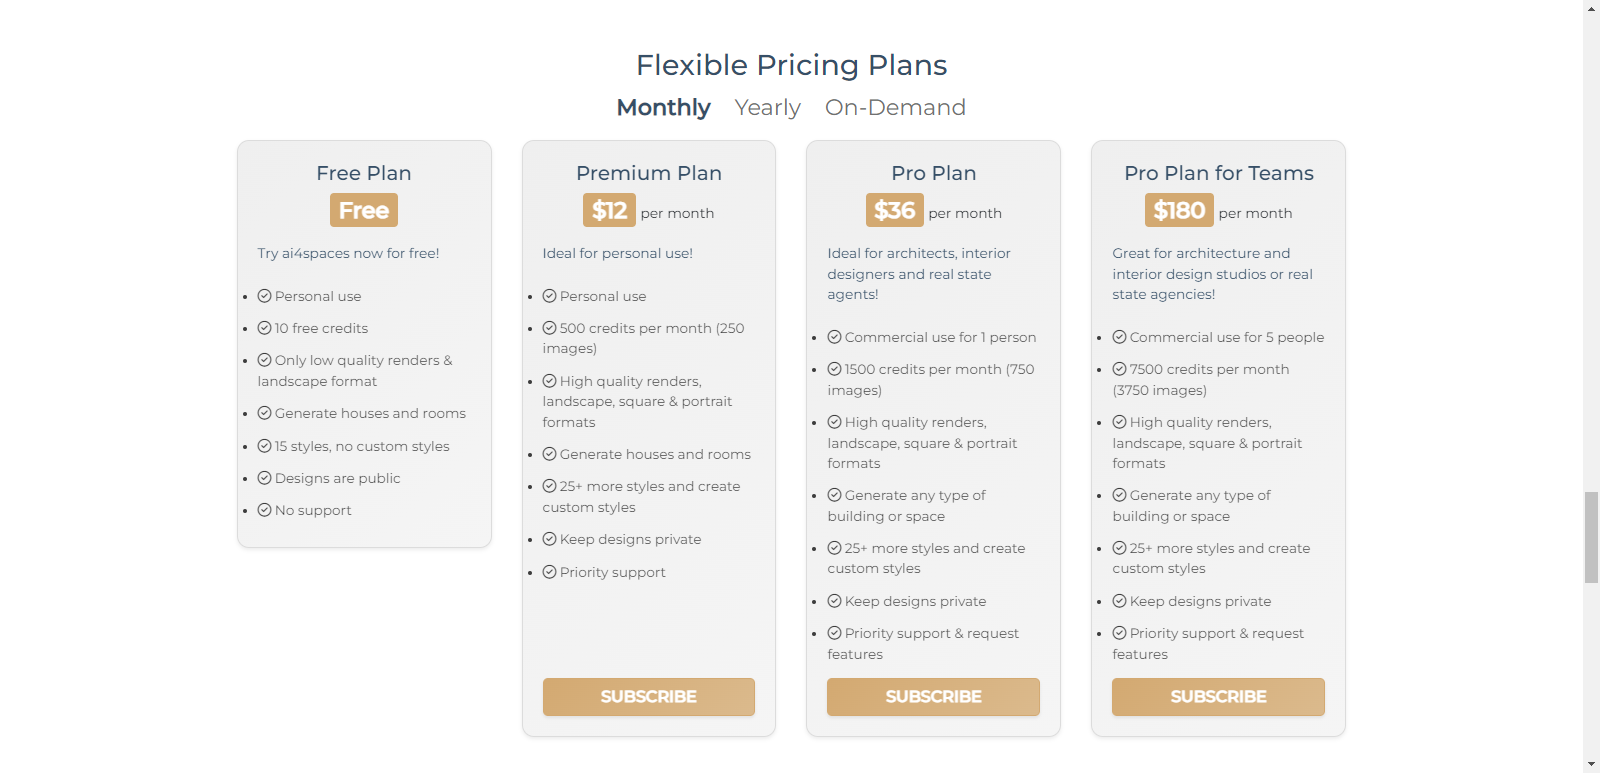Subscribe to the Premium Plan
This screenshot has width=1600, height=773.
[x=648, y=697]
